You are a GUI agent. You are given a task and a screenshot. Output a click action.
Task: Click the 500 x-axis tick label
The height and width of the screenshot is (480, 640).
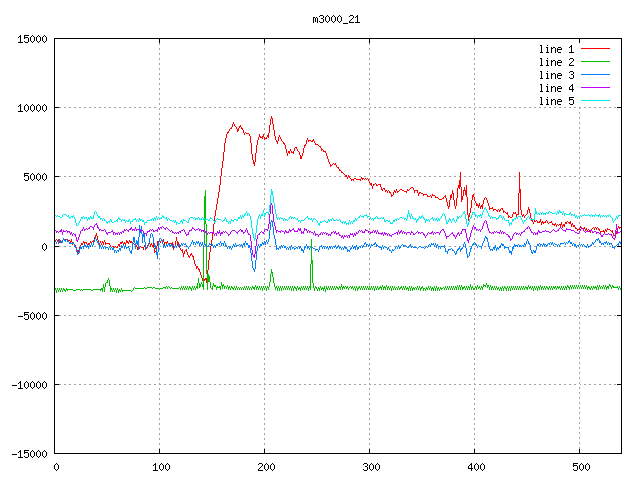pyautogui.click(x=581, y=467)
